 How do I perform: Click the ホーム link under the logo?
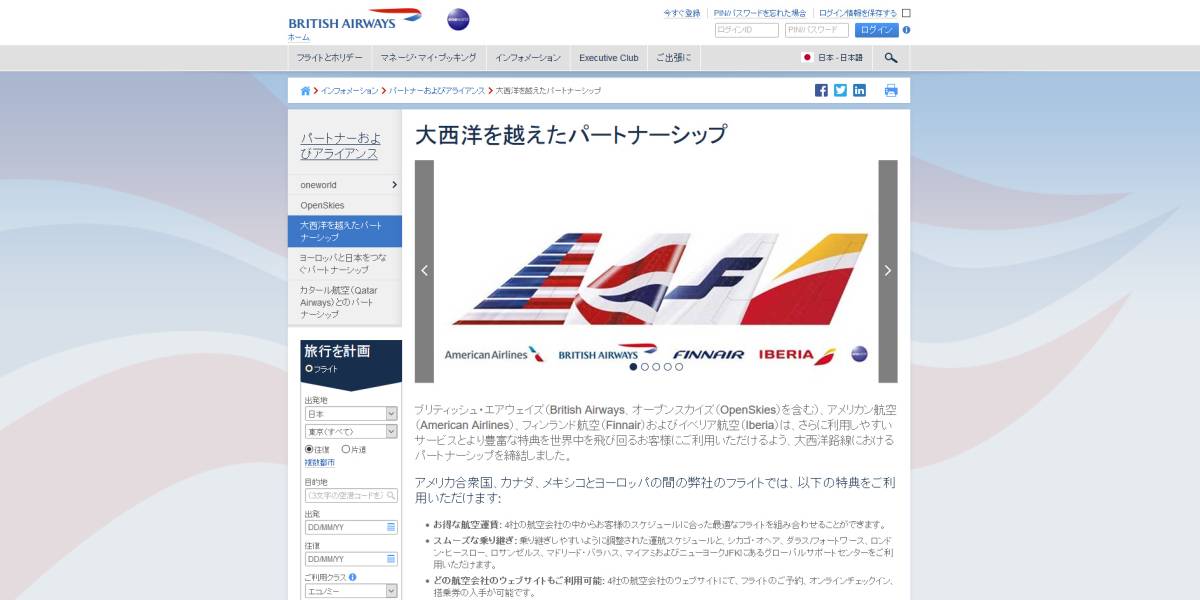(x=299, y=37)
